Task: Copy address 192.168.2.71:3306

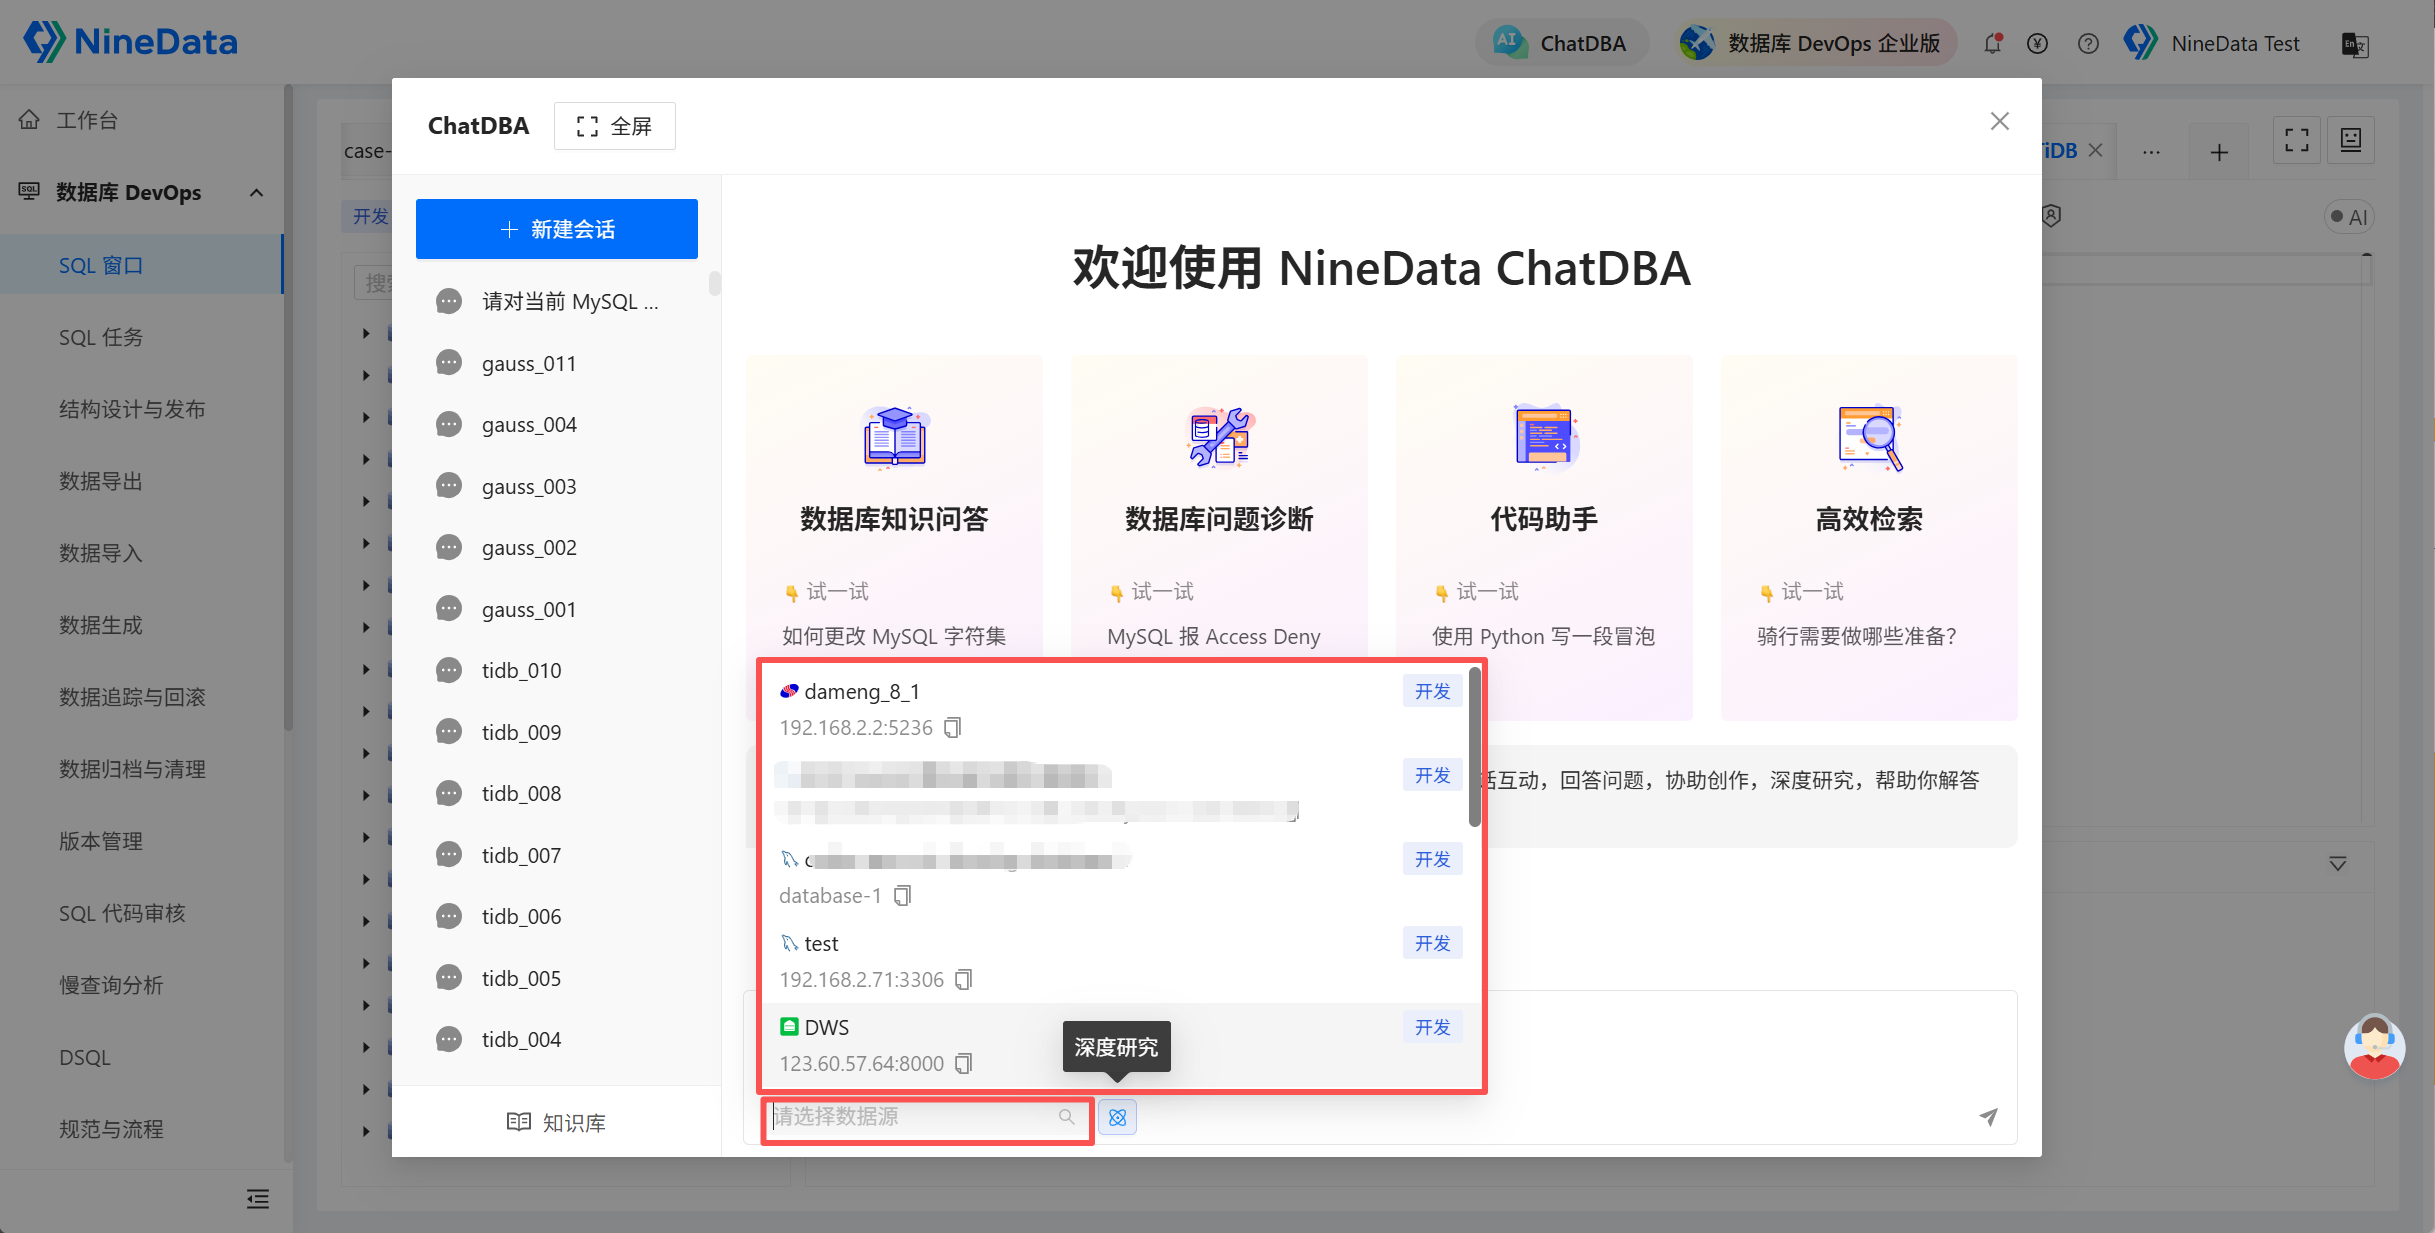Action: point(964,980)
